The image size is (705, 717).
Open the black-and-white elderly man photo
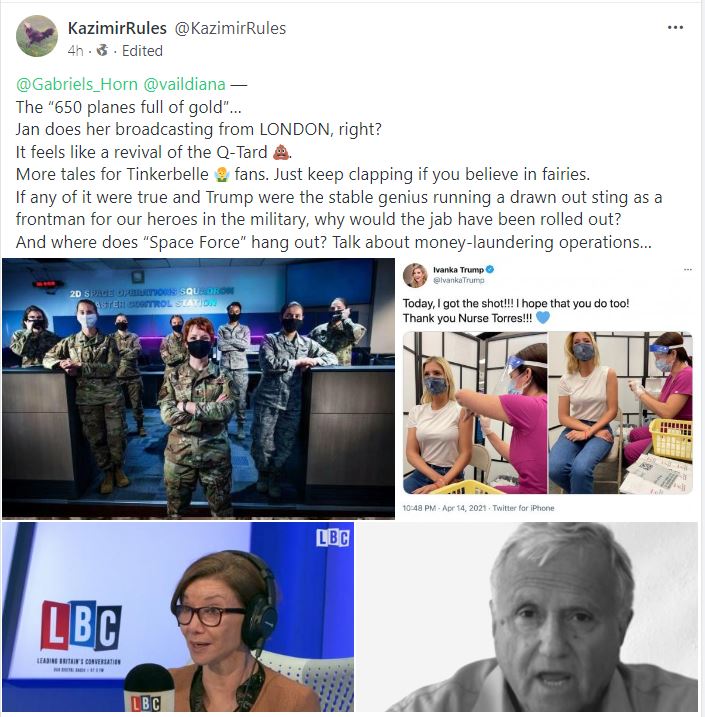[x=528, y=617]
